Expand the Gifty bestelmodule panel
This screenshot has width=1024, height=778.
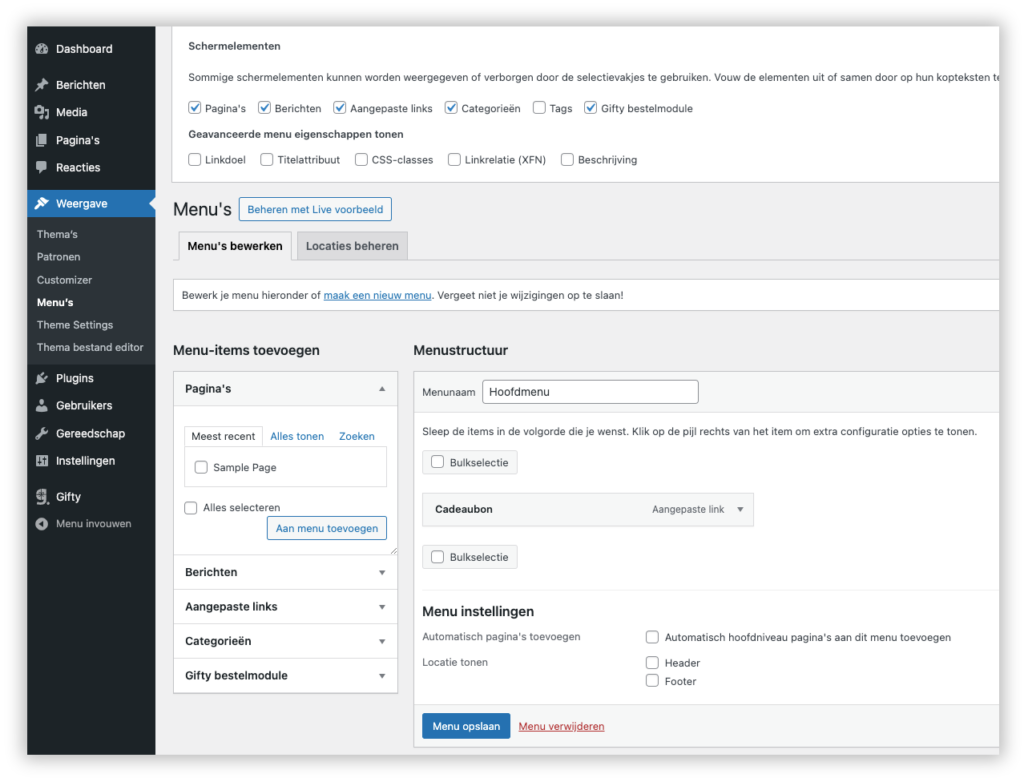click(x=285, y=675)
